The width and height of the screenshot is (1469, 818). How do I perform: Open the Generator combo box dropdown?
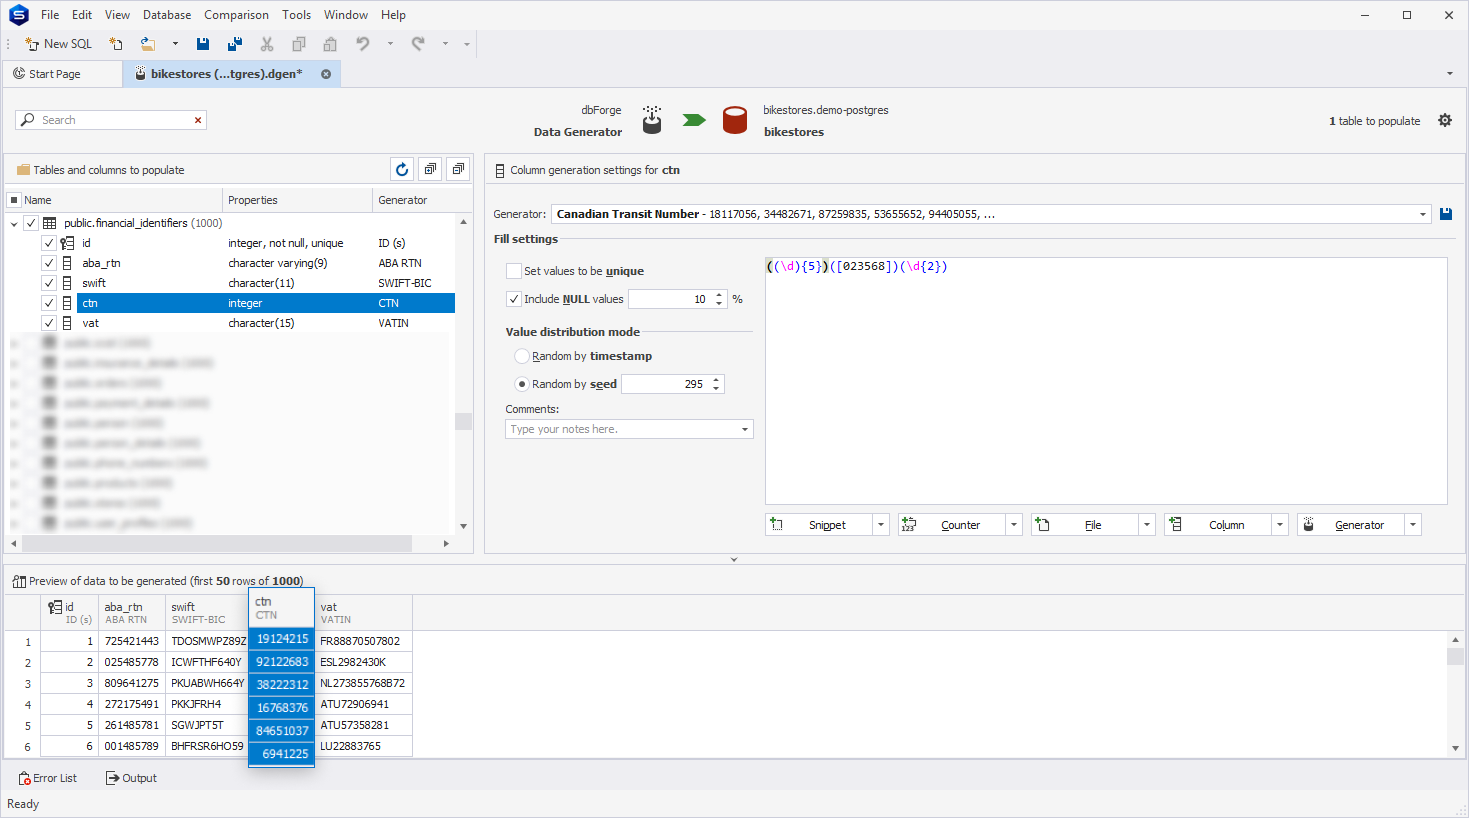[x=1423, y=214]
